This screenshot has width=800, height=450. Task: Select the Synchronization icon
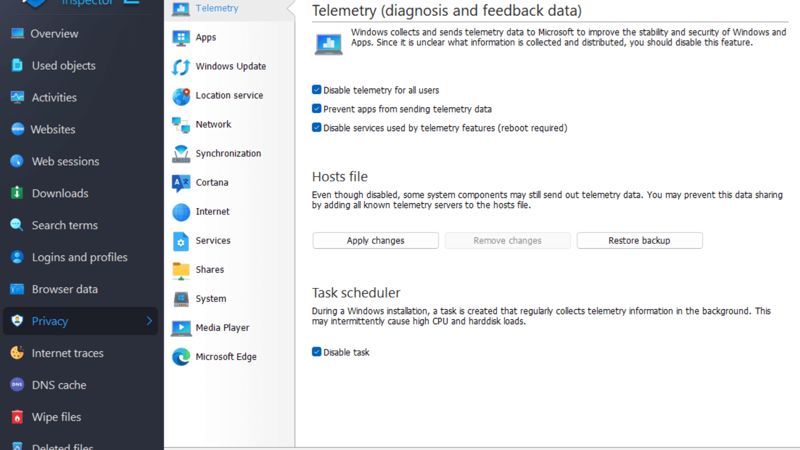tap(181, 154)
